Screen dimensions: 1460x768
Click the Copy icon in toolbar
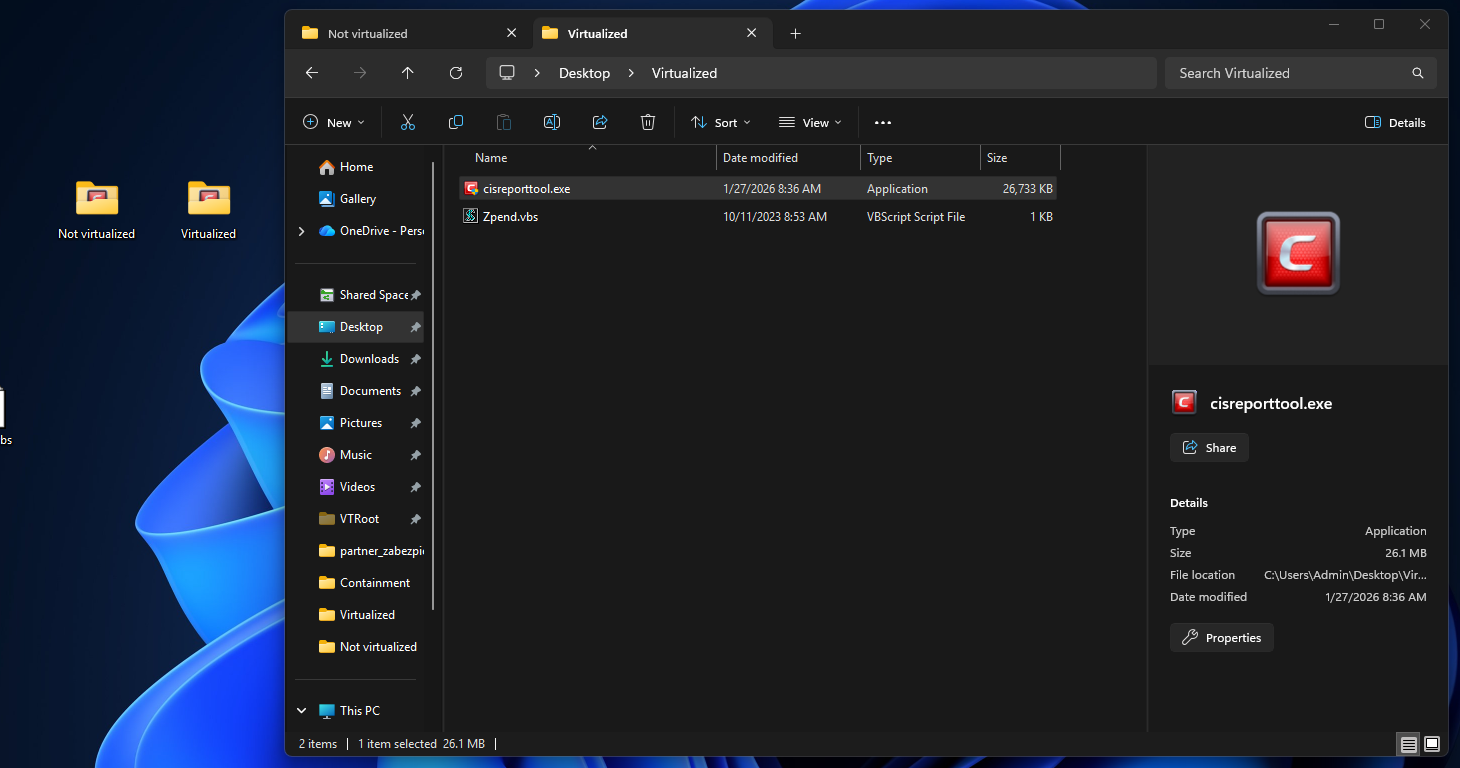pos(456,122)
